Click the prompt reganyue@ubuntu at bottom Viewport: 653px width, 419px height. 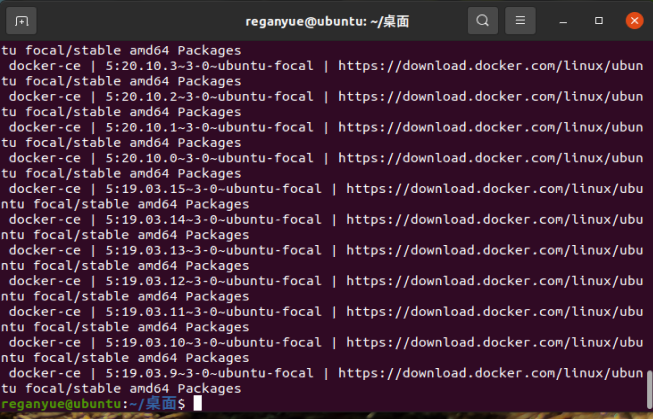click(x=61, y=404)
